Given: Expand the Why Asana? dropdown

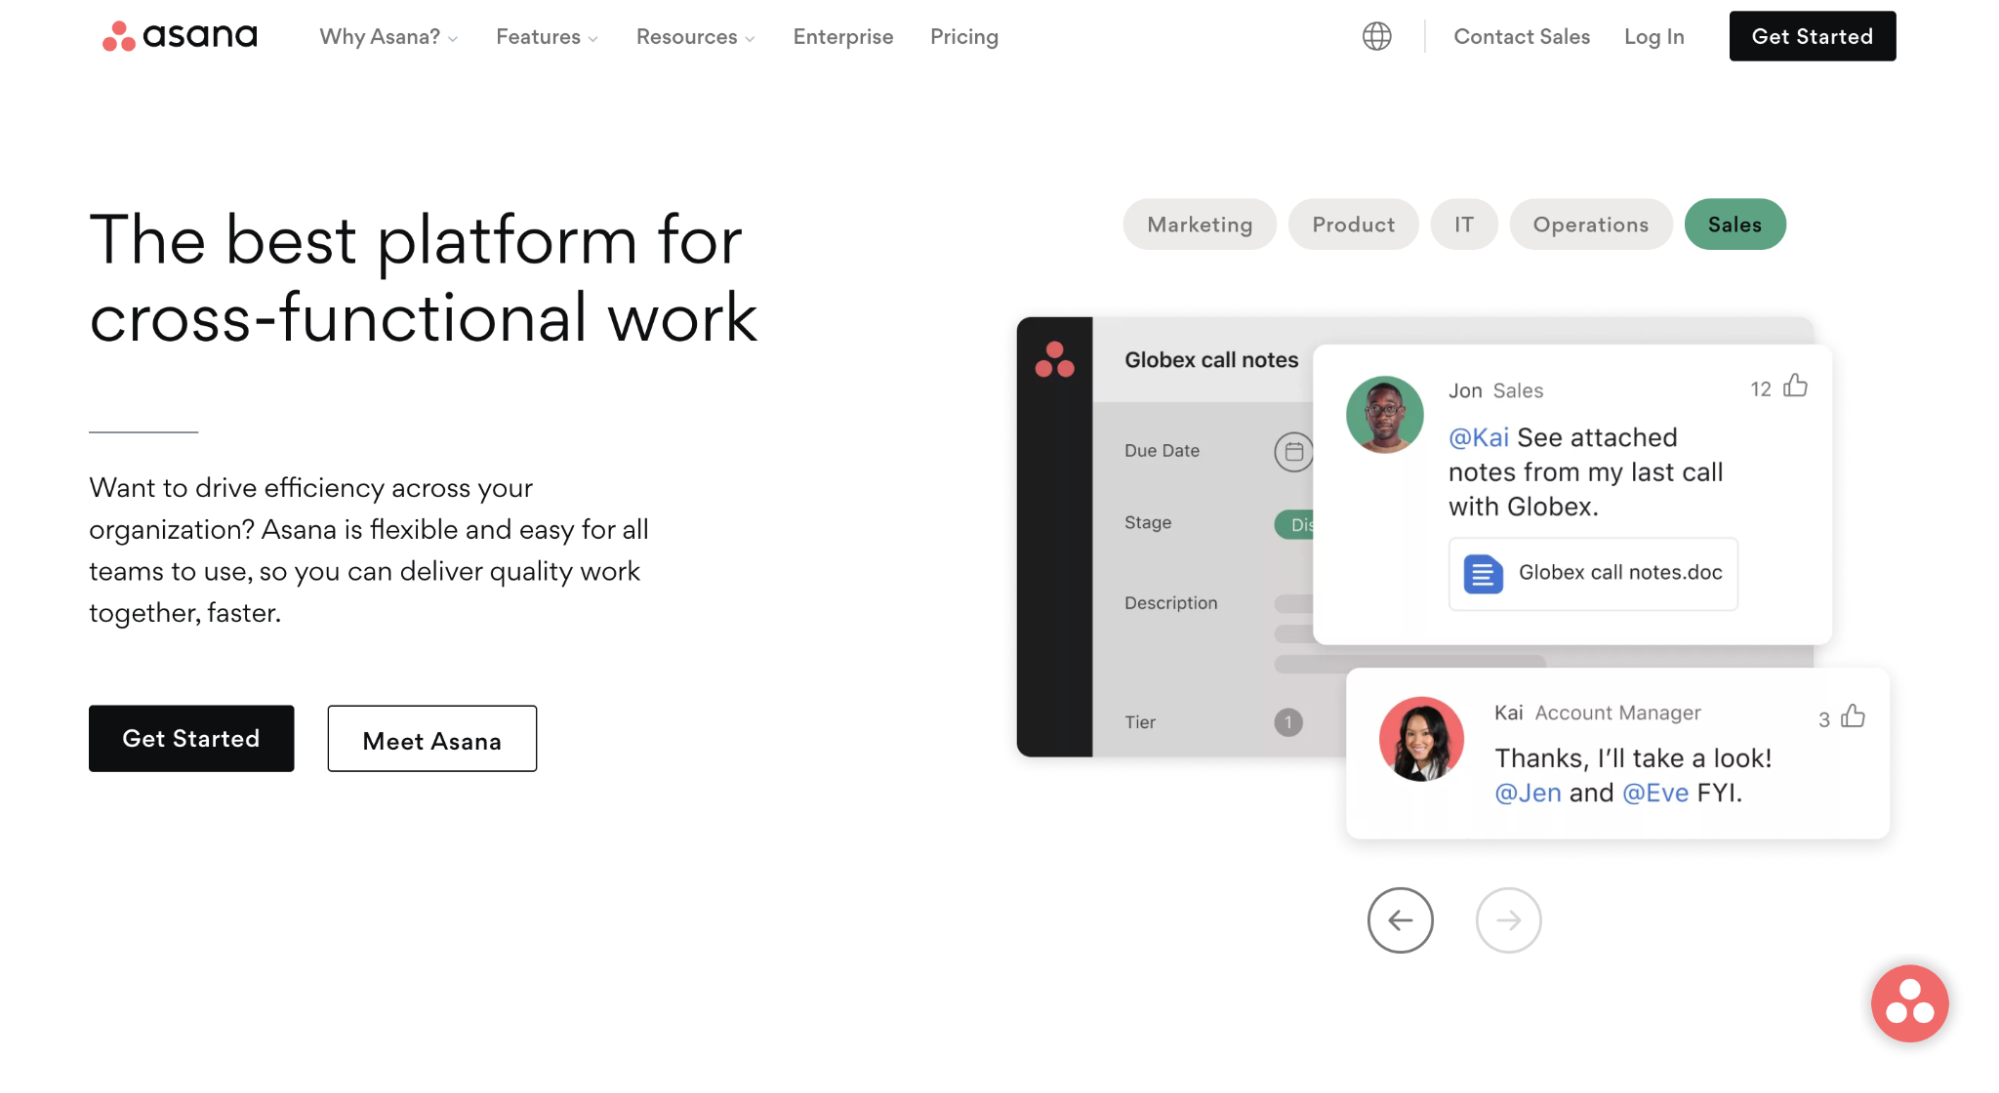Looking at the screenshot, I should [387, 36].
